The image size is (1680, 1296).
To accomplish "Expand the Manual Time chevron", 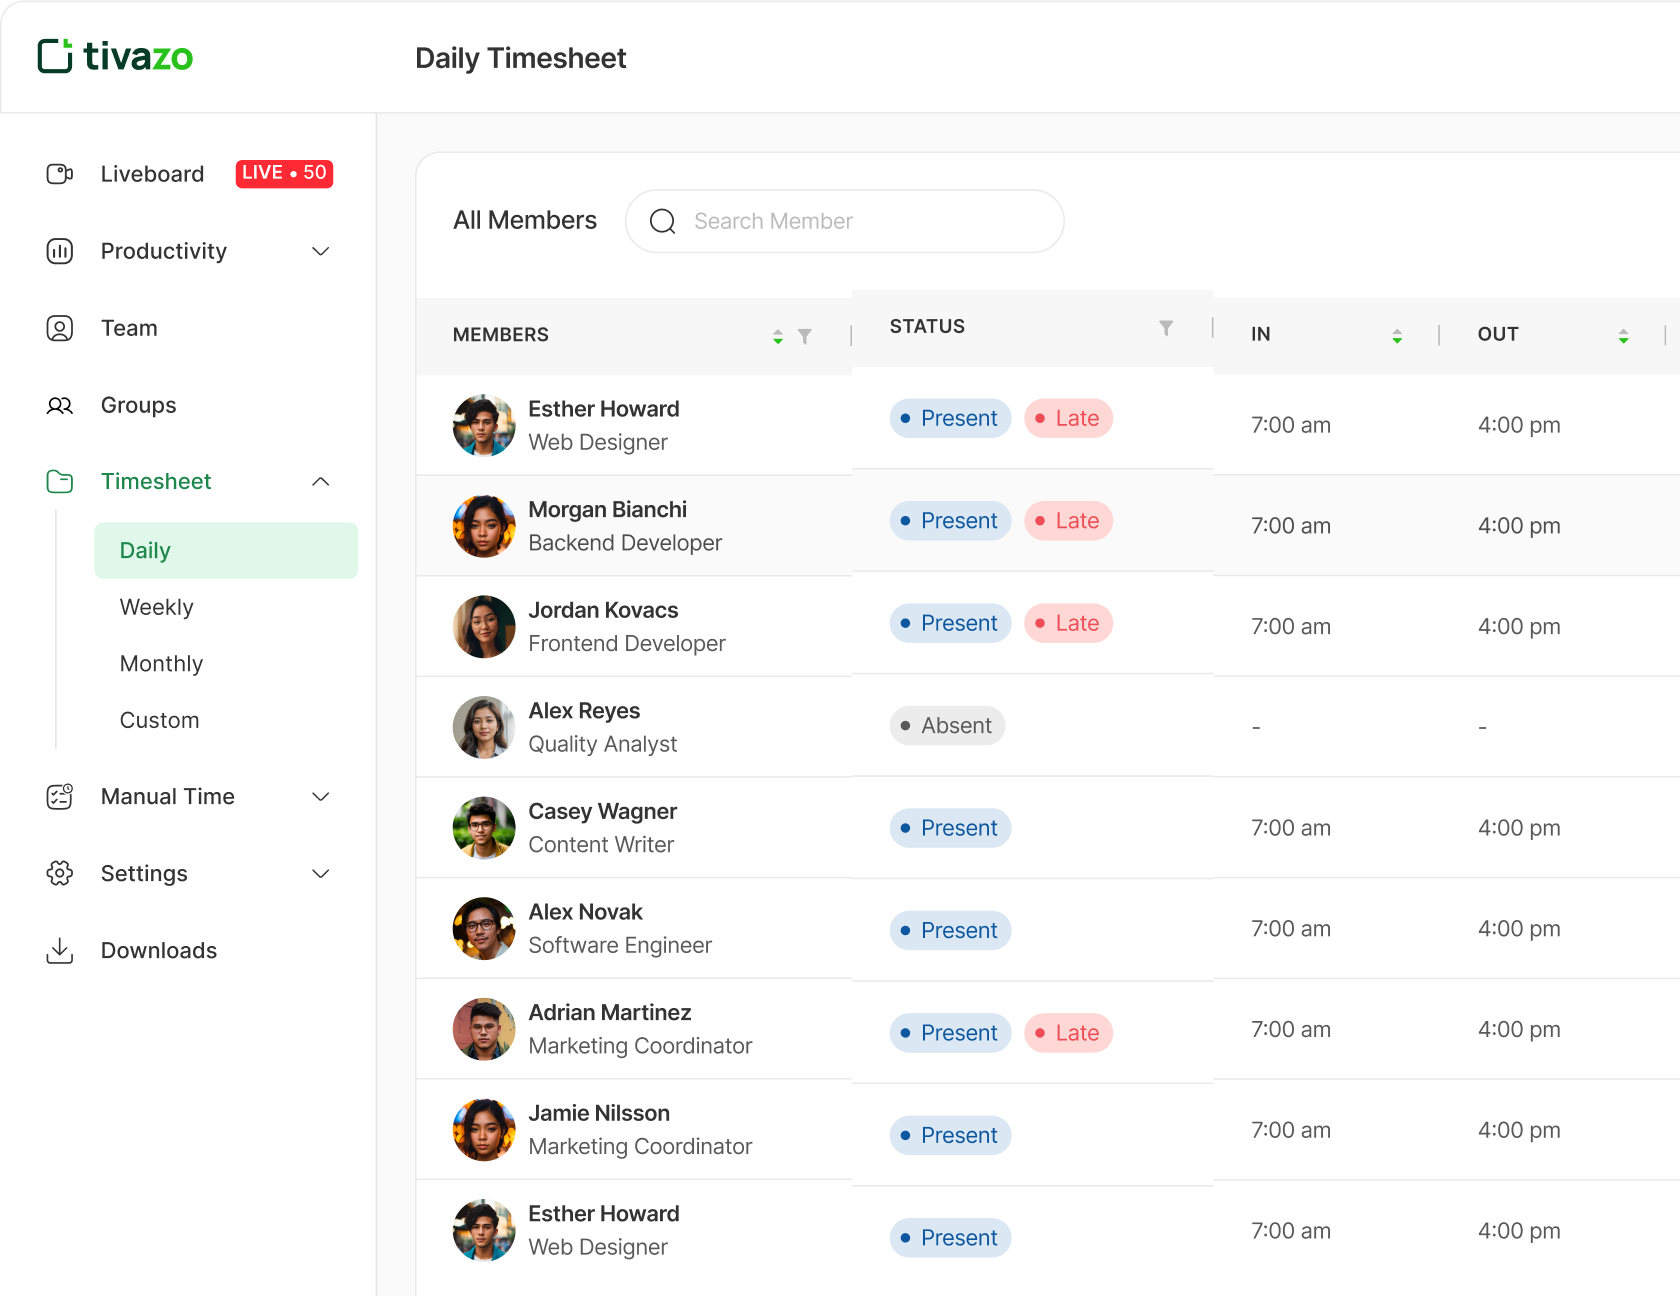I will [321, 797].
